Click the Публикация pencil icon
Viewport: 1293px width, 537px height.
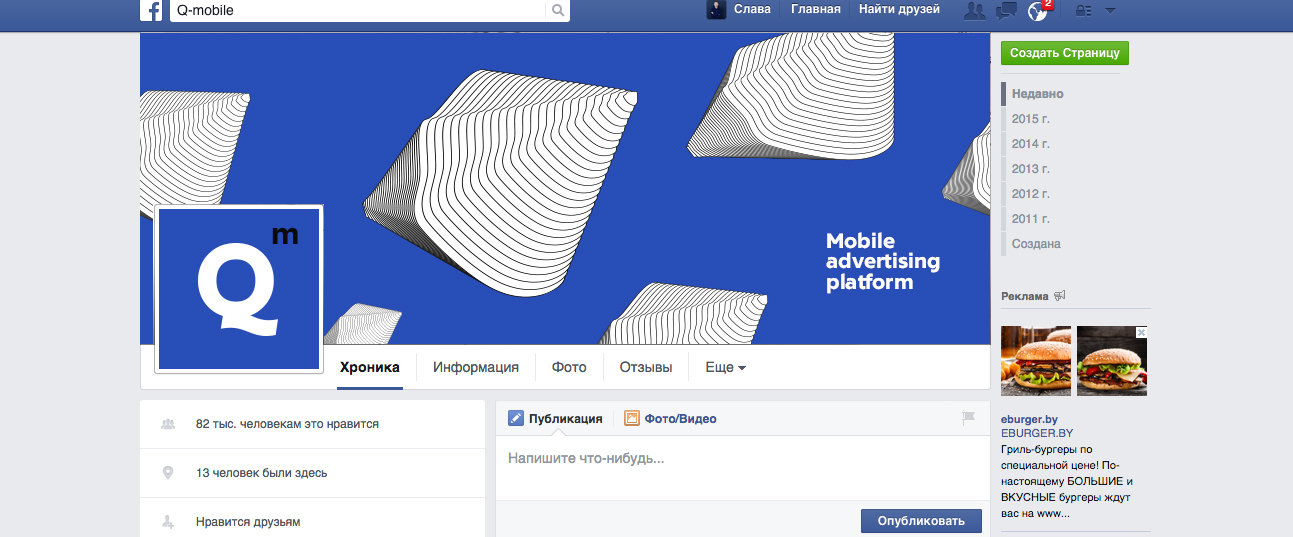[515, 419]
